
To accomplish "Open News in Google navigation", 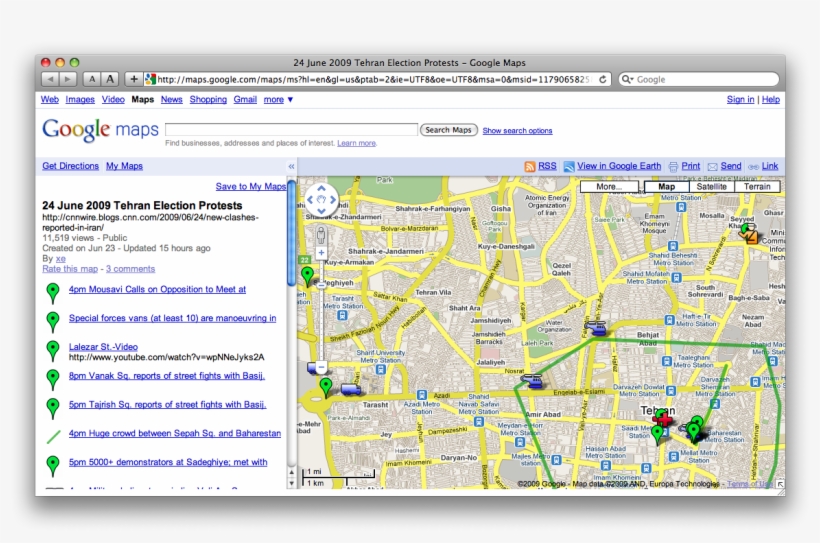I will tap(172, 99).
